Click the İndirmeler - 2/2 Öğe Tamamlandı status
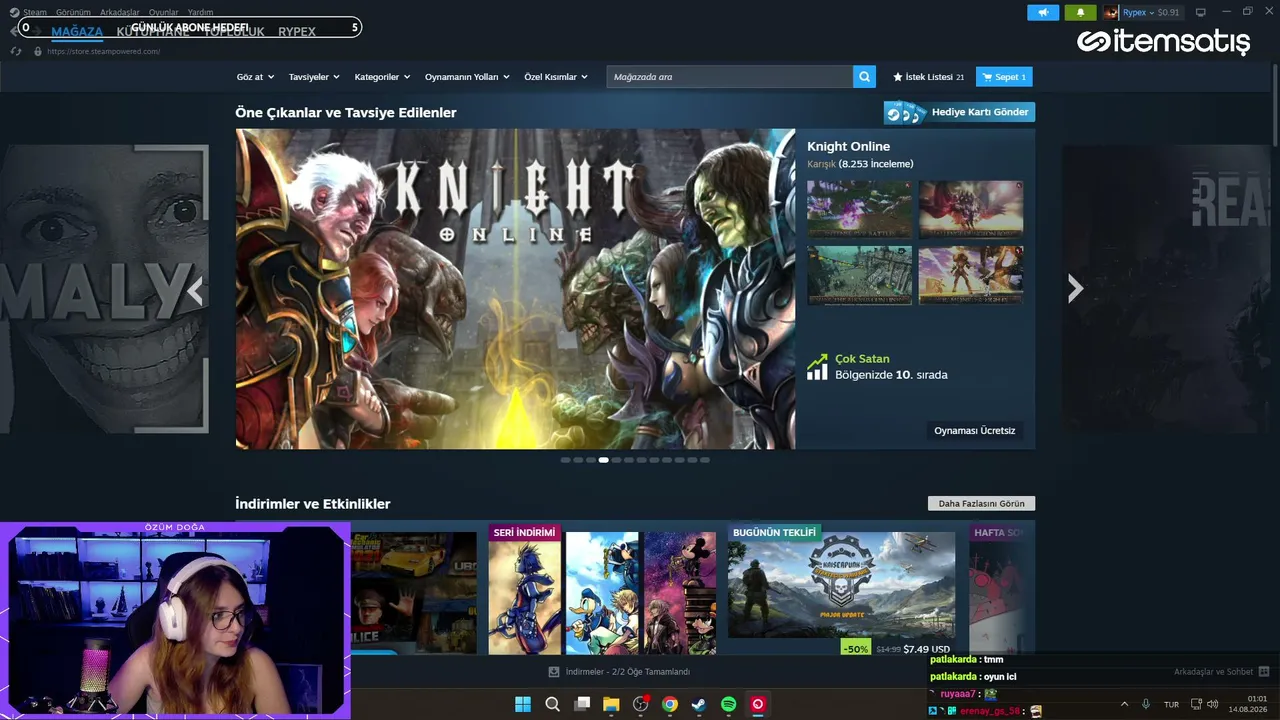The width and height of the screenshot is (1280, 720). tap(628, 672)
